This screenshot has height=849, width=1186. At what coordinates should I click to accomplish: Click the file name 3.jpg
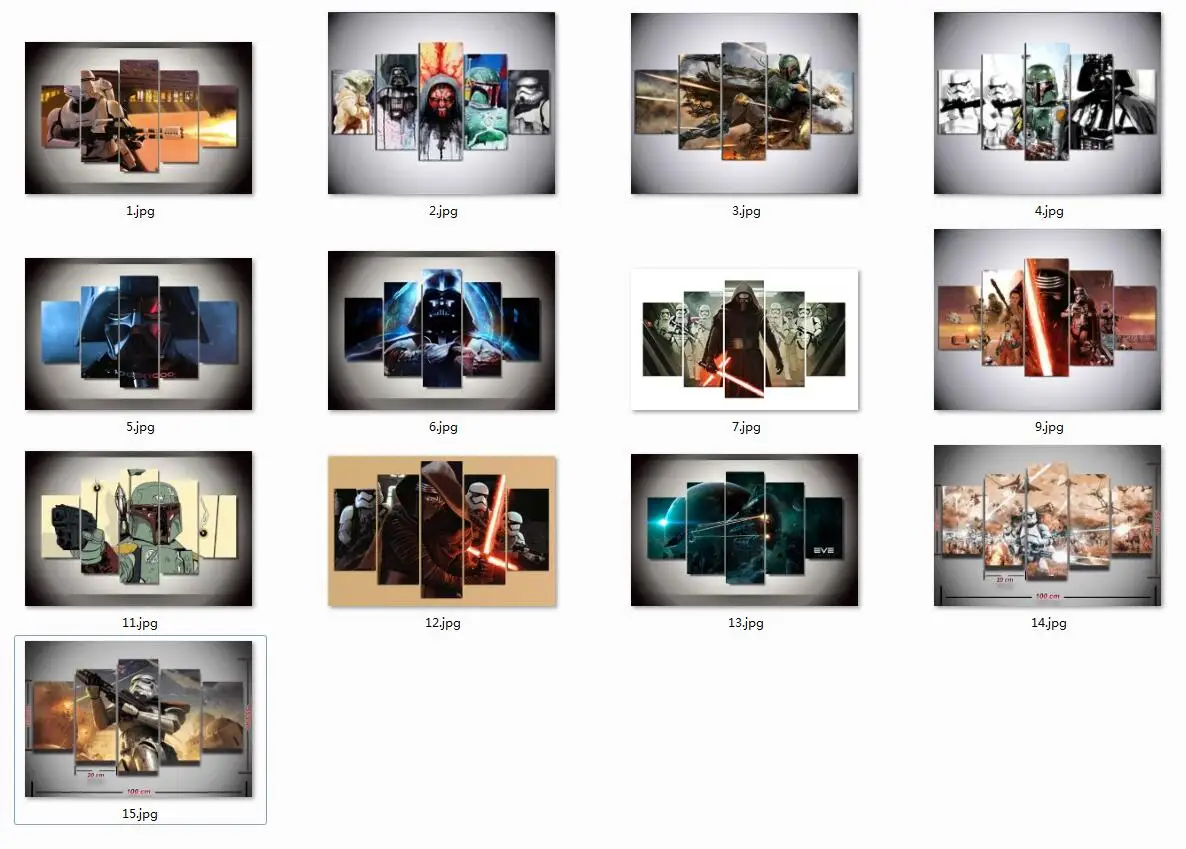[747, 211]
